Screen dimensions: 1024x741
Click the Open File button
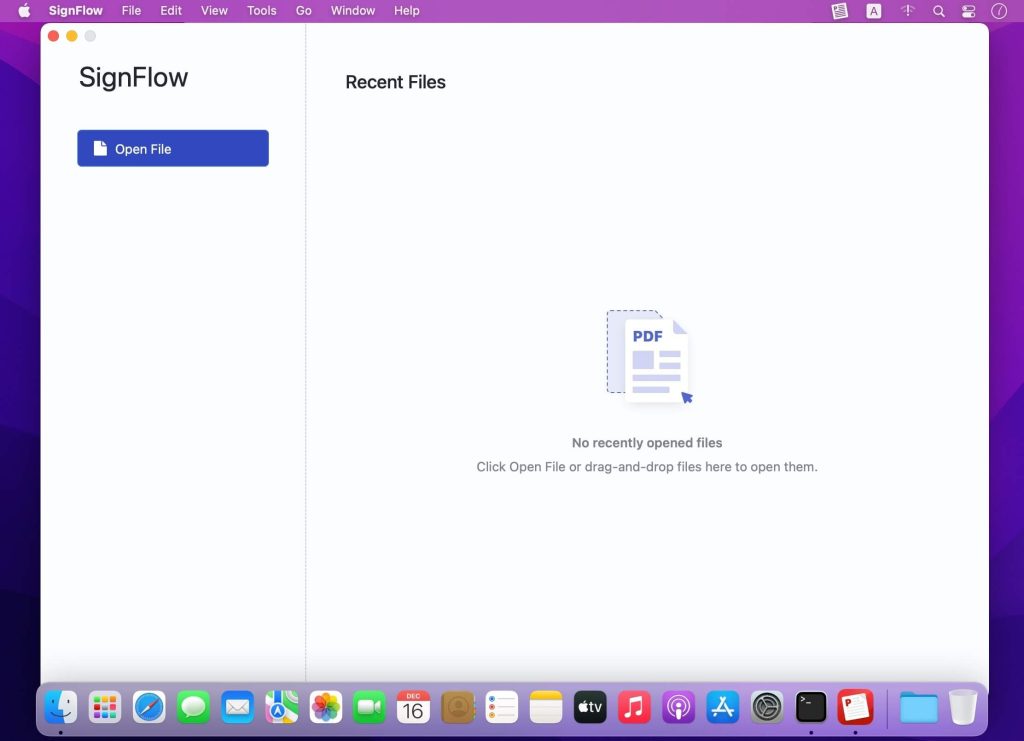click(172, 147)
